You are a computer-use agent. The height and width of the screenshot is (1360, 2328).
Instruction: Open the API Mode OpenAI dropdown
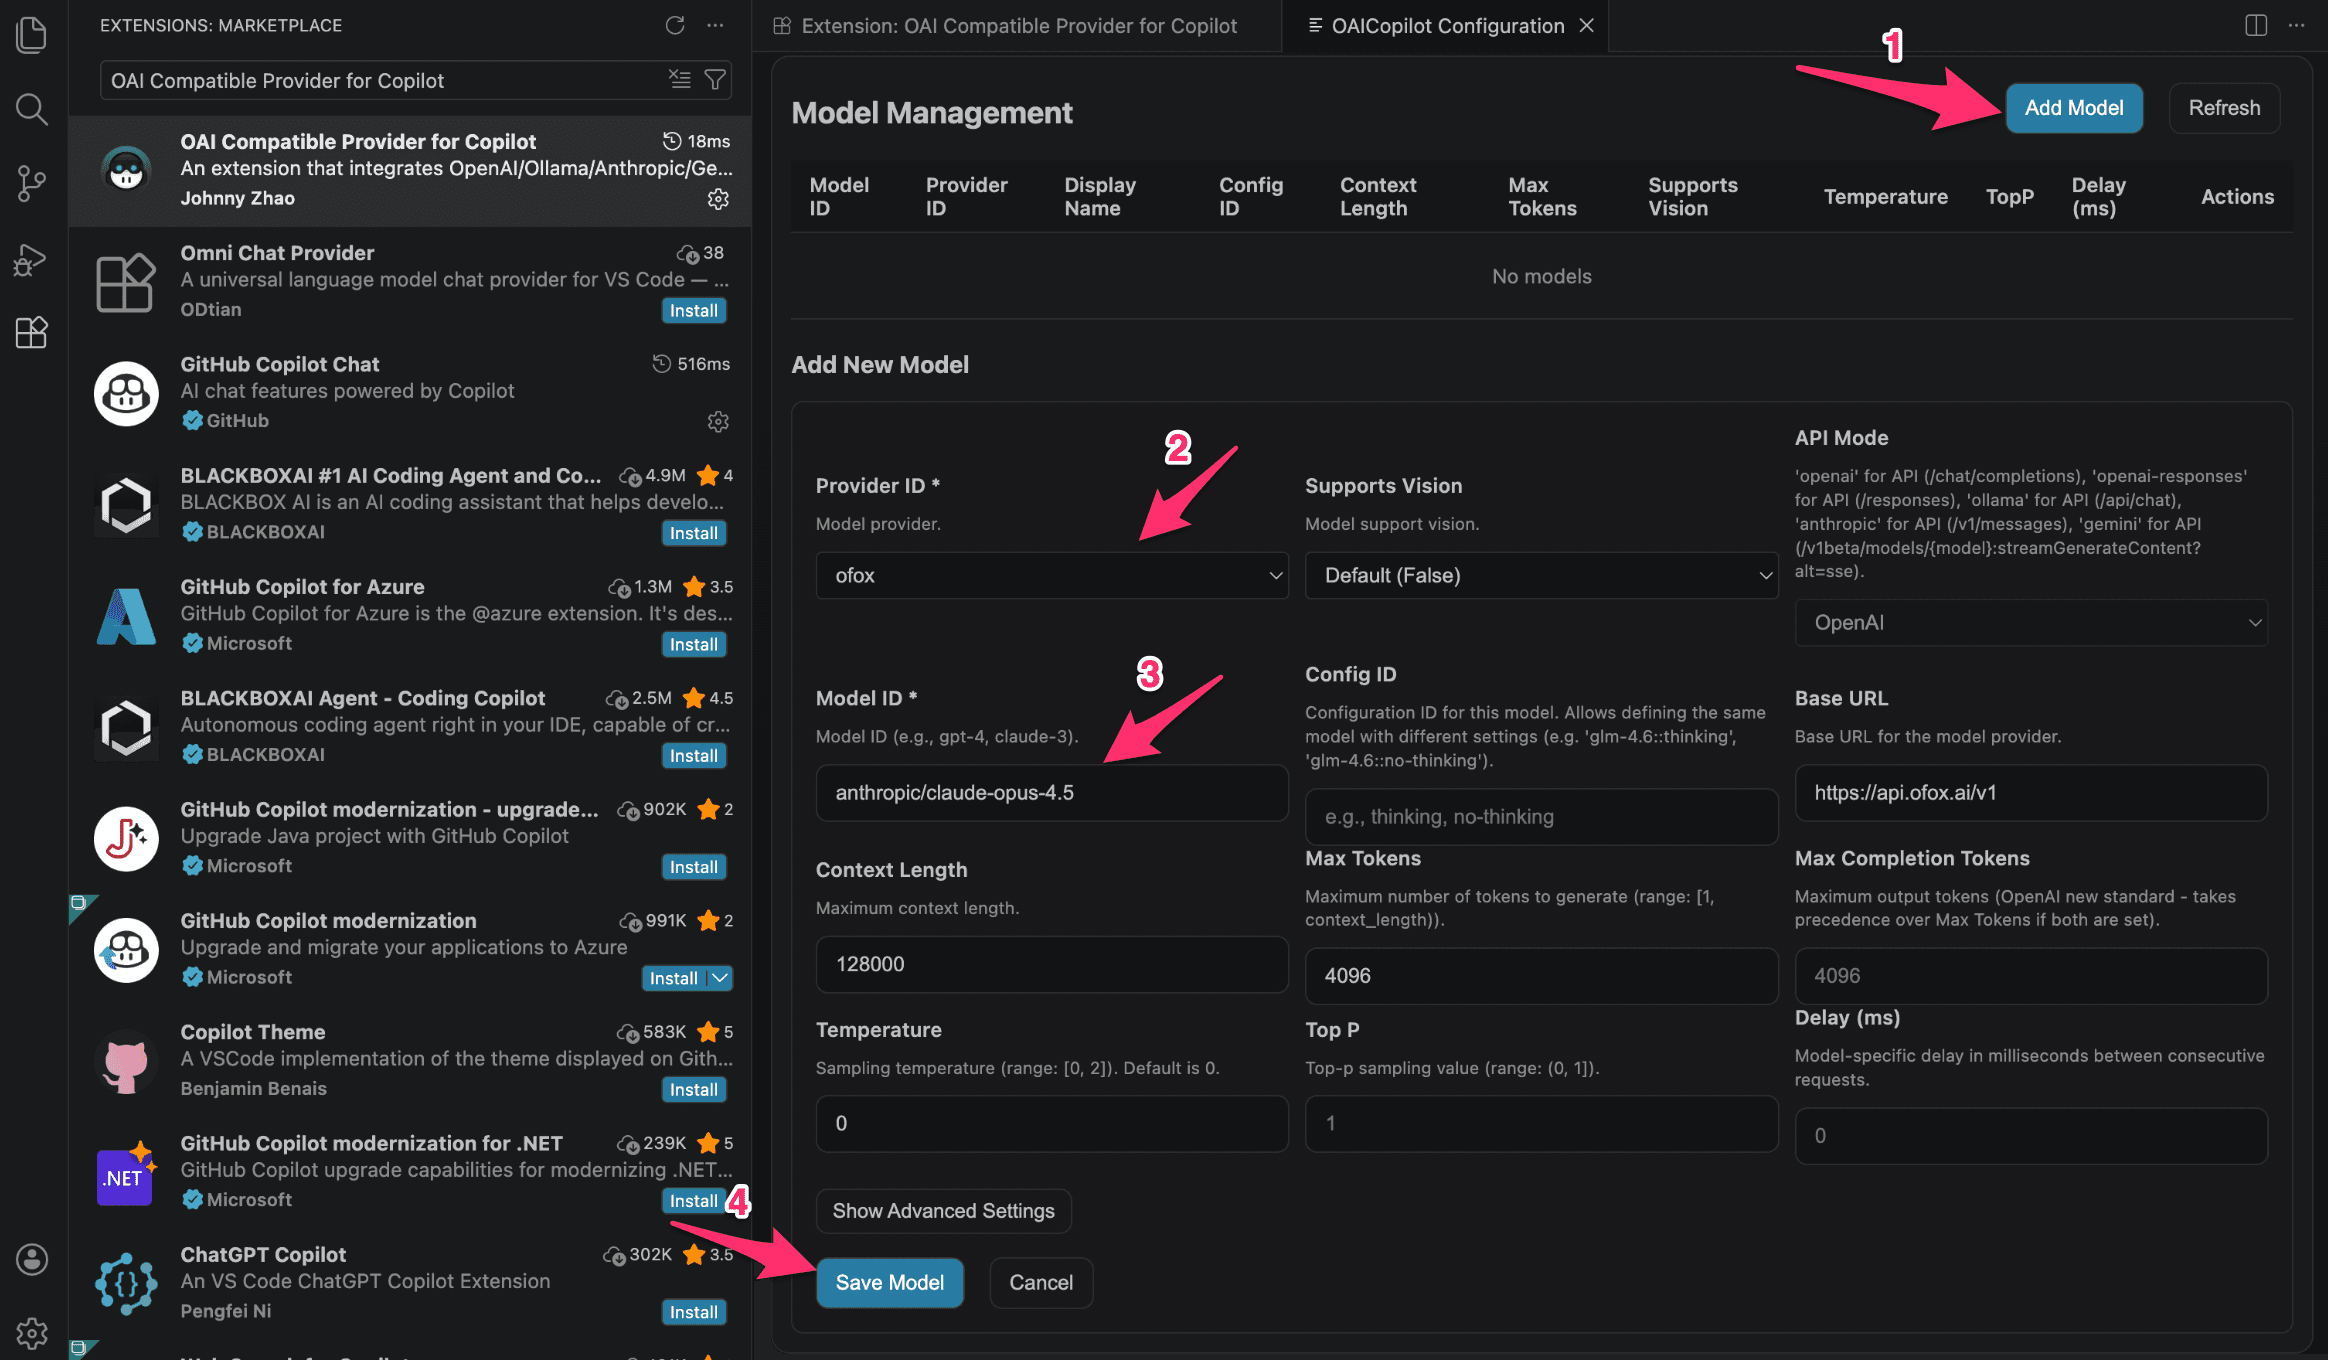point(2030,622)
